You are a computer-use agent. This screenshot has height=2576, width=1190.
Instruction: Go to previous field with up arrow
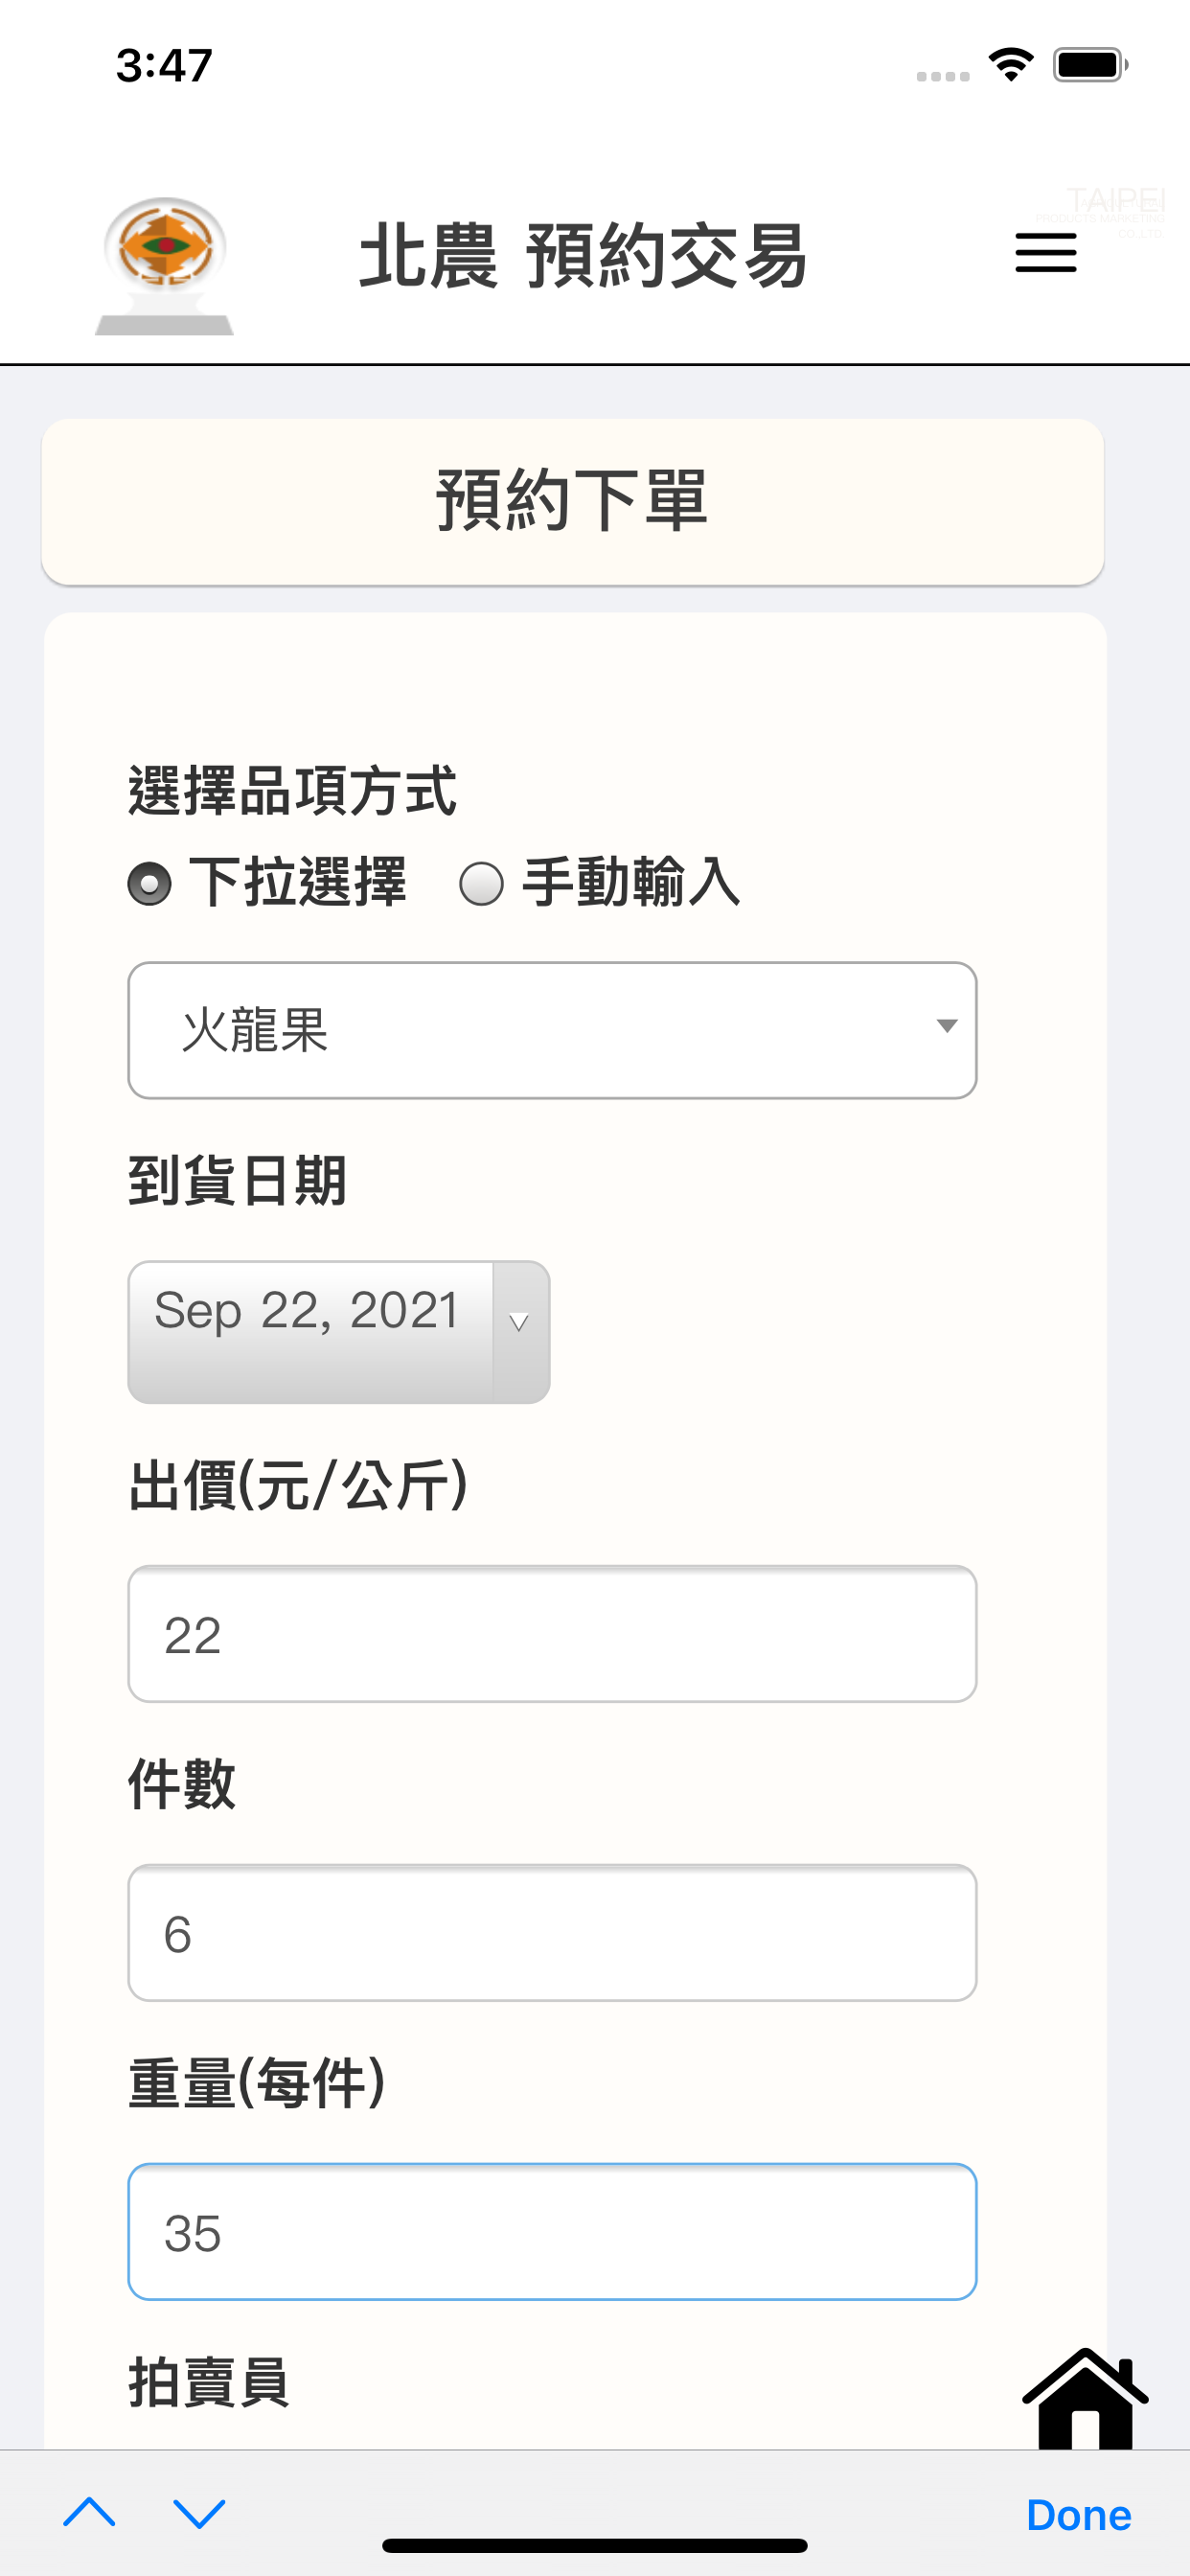click(x=89, y=2512)
